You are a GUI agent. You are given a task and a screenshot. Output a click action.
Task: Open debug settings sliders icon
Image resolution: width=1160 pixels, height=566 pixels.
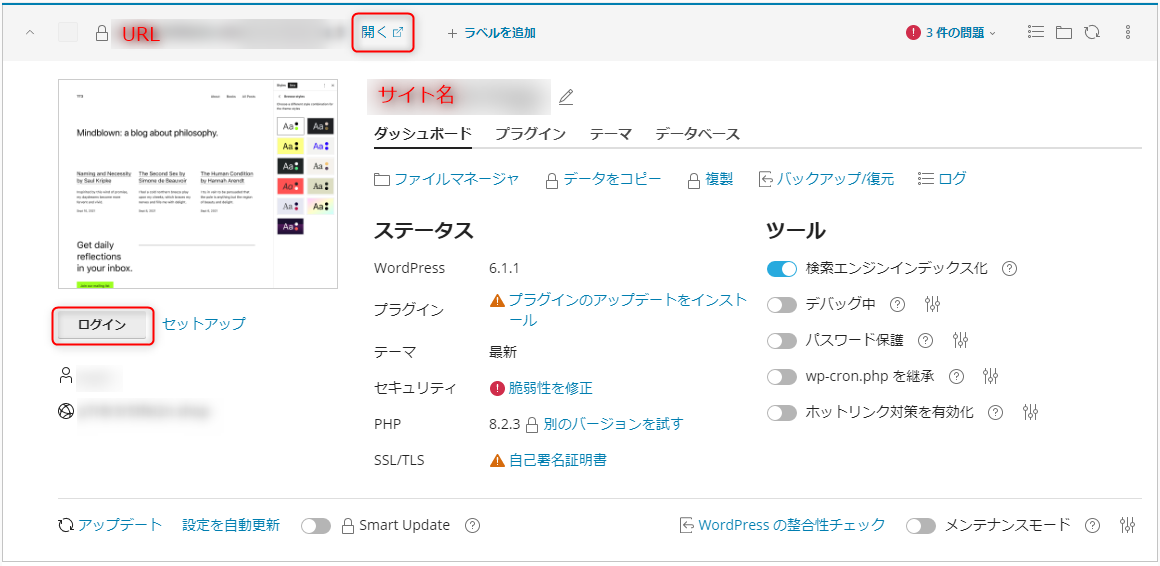pos(932,304)
